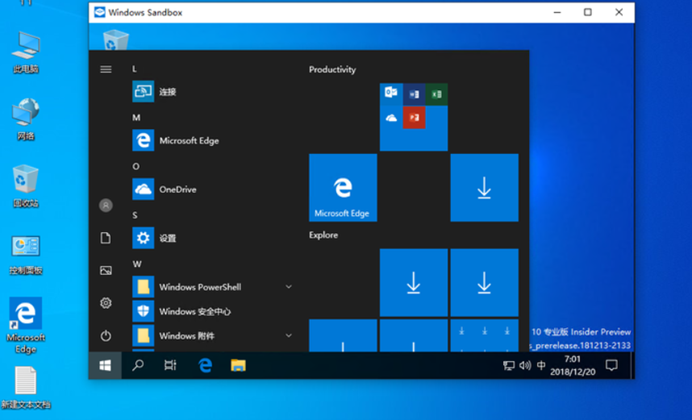Click the letter O header in app list
692x420 pixels.
pos(136,166)
